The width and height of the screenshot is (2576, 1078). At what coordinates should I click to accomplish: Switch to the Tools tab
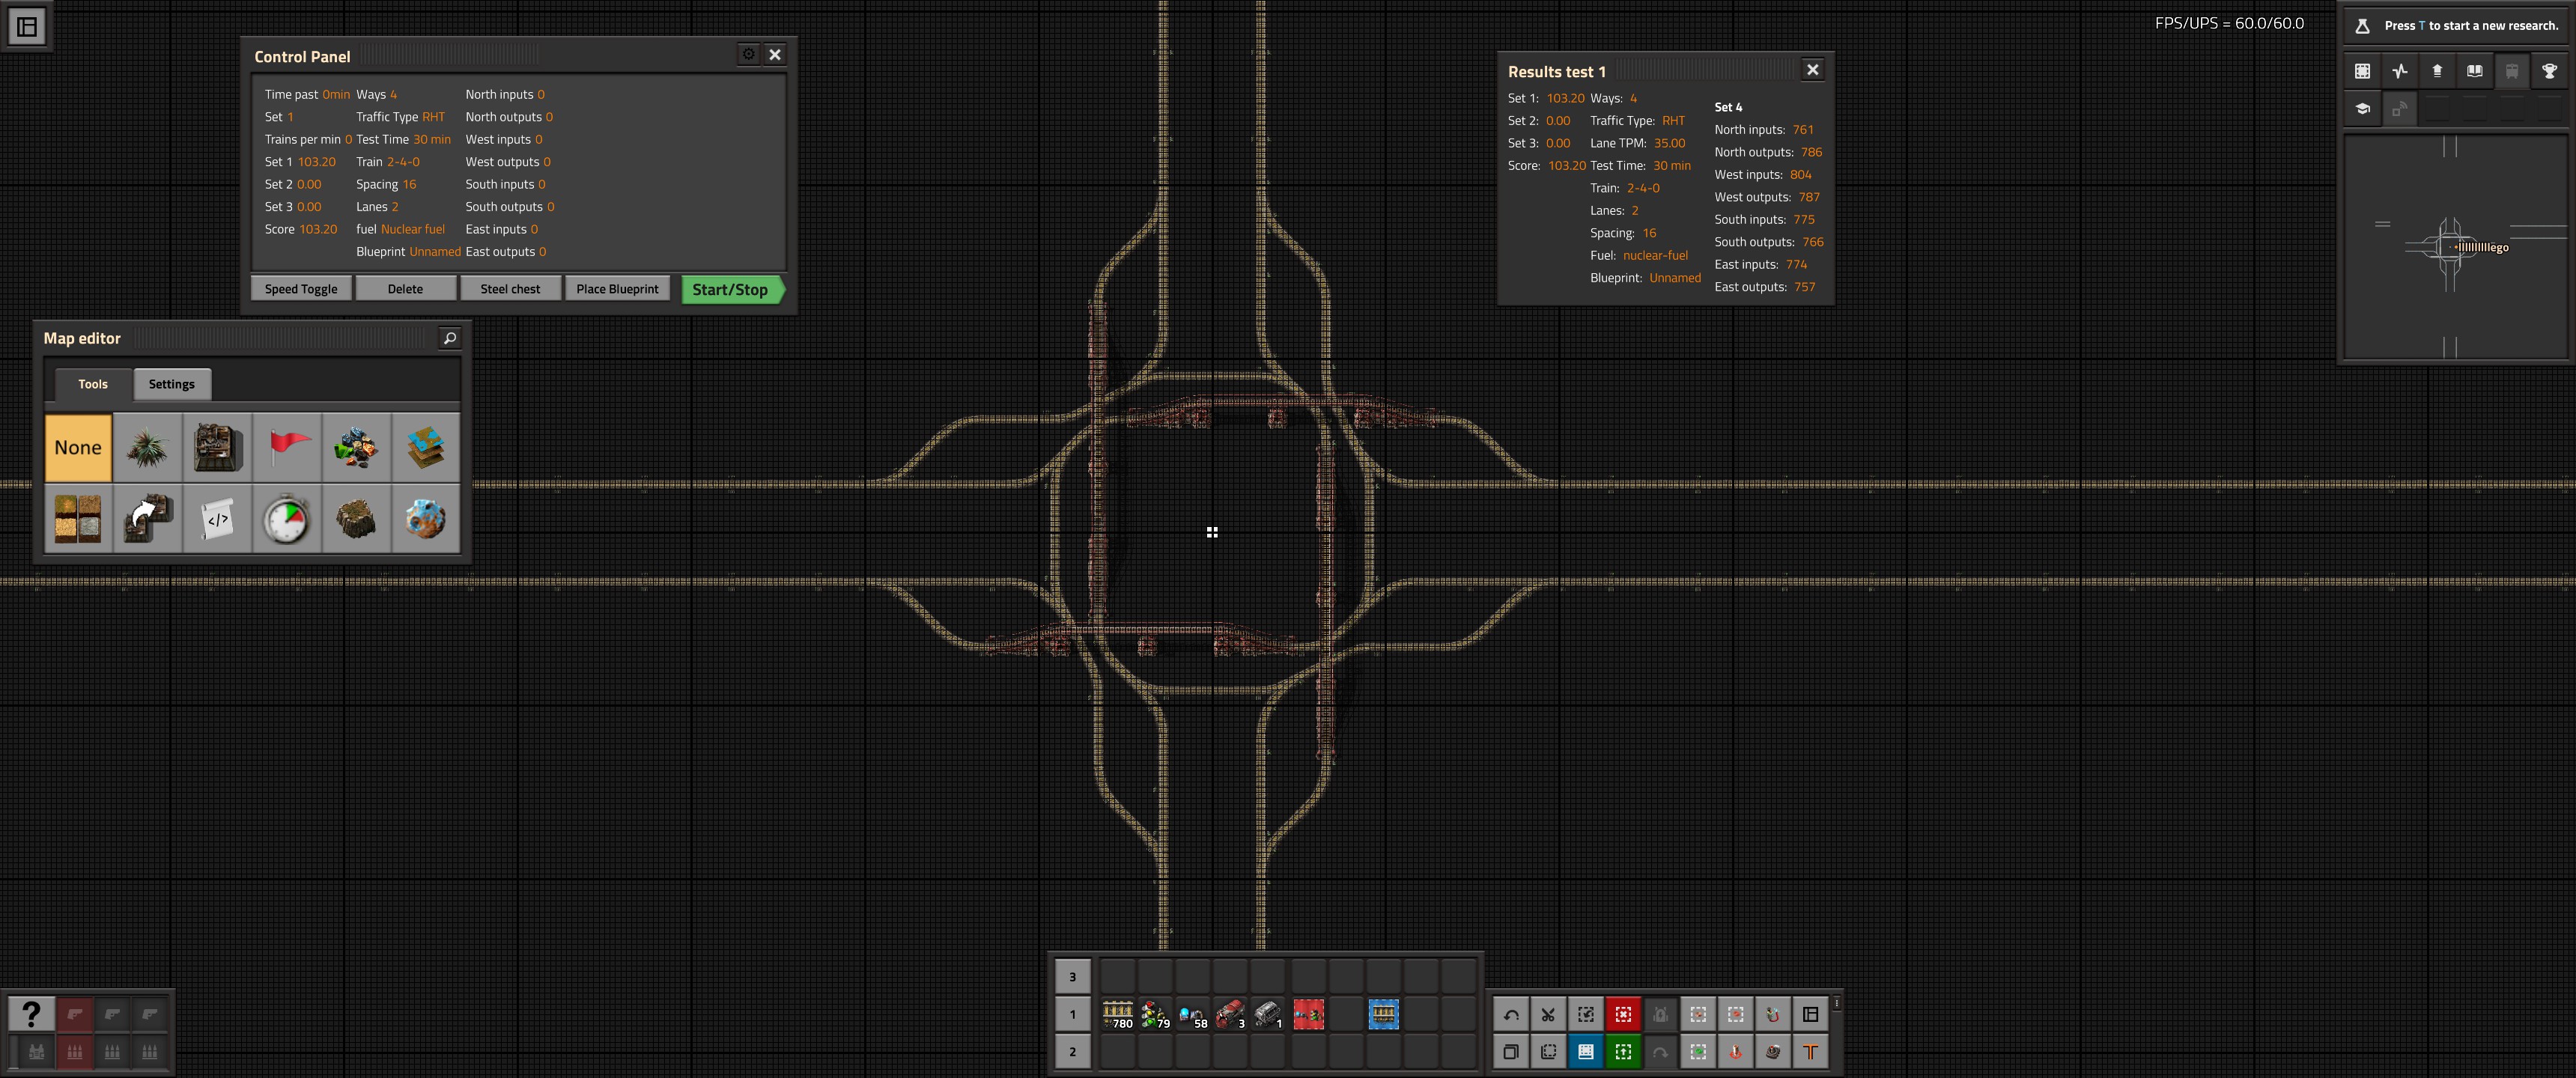click(93, 384)
